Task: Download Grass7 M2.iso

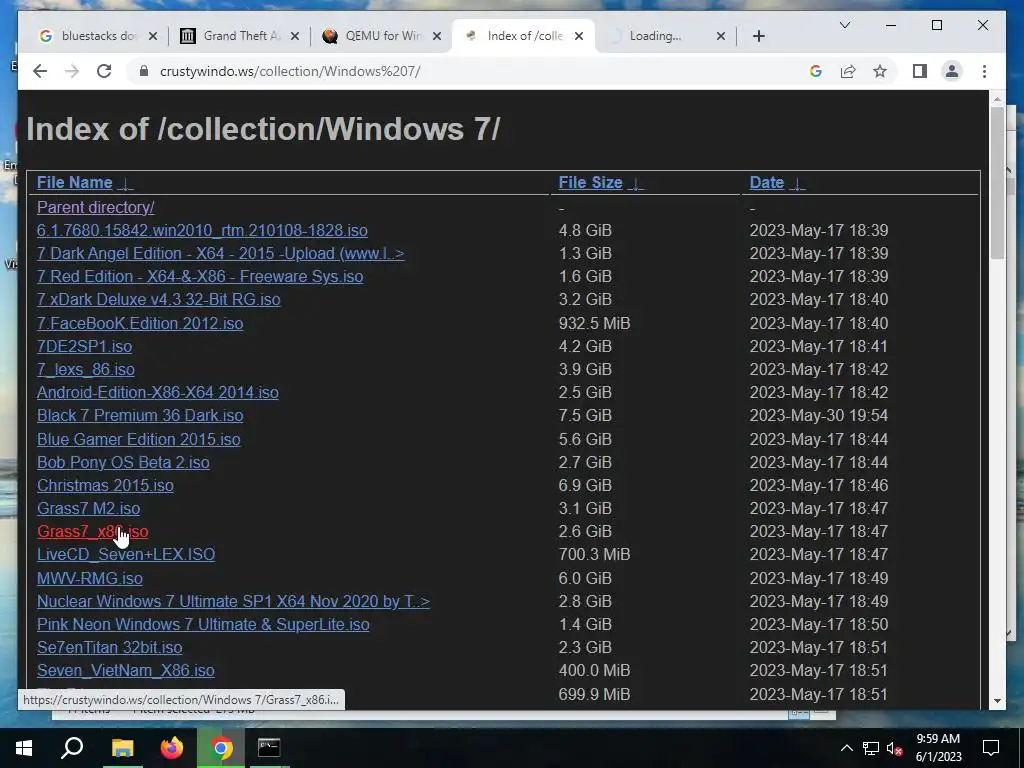Action: pos(88,508)
